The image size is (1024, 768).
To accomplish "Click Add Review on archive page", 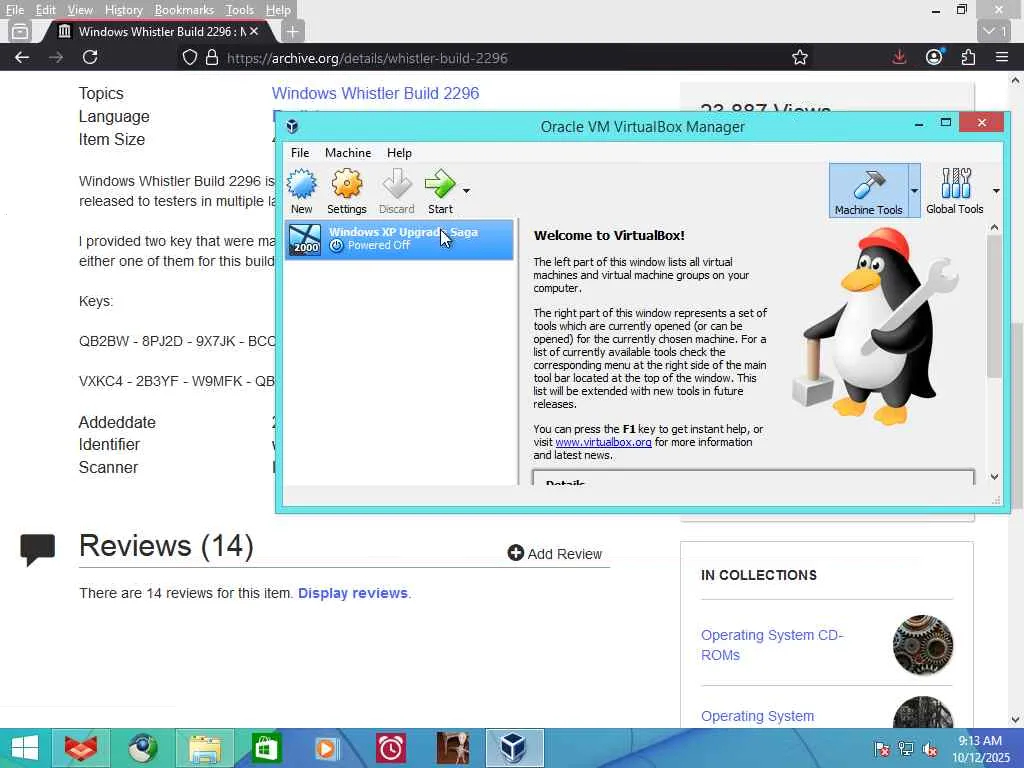I will 554,554.
